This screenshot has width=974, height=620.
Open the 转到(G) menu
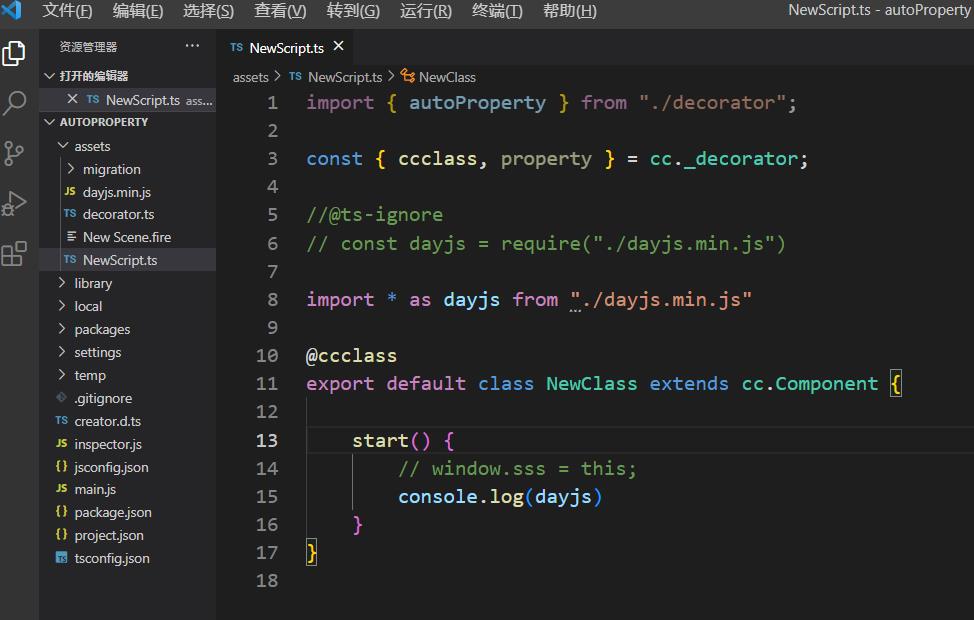353,11
